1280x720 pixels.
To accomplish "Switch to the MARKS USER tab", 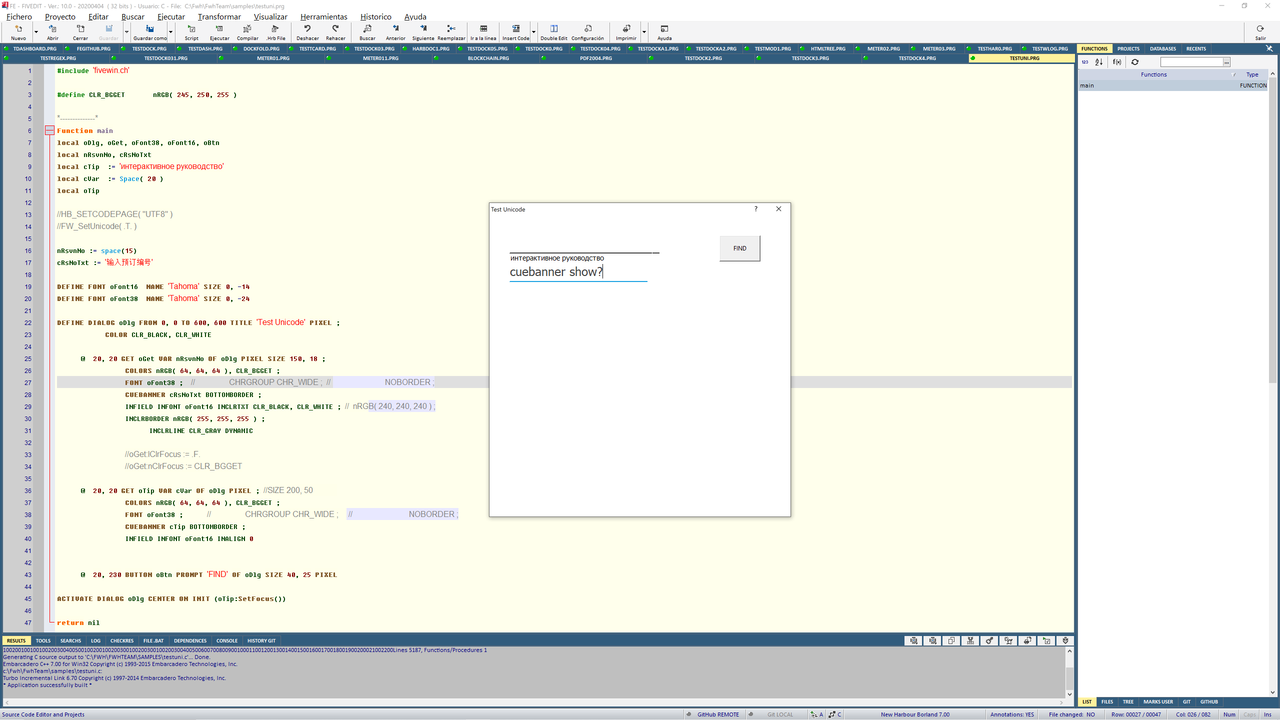I will pos(1158,702).
